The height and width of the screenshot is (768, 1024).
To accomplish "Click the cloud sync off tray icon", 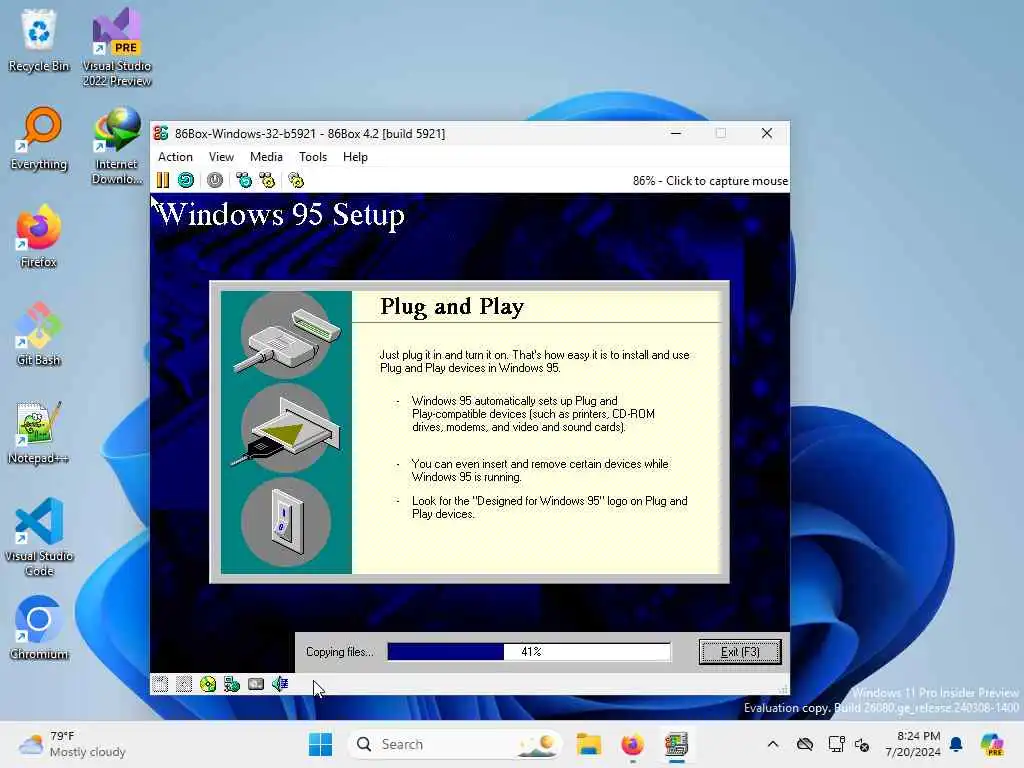I will pyautogui.click(x=805, y=744).
